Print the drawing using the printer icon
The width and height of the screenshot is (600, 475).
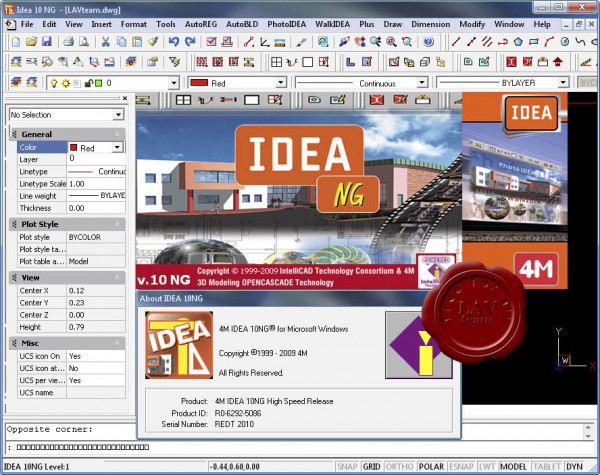point(68,41)
